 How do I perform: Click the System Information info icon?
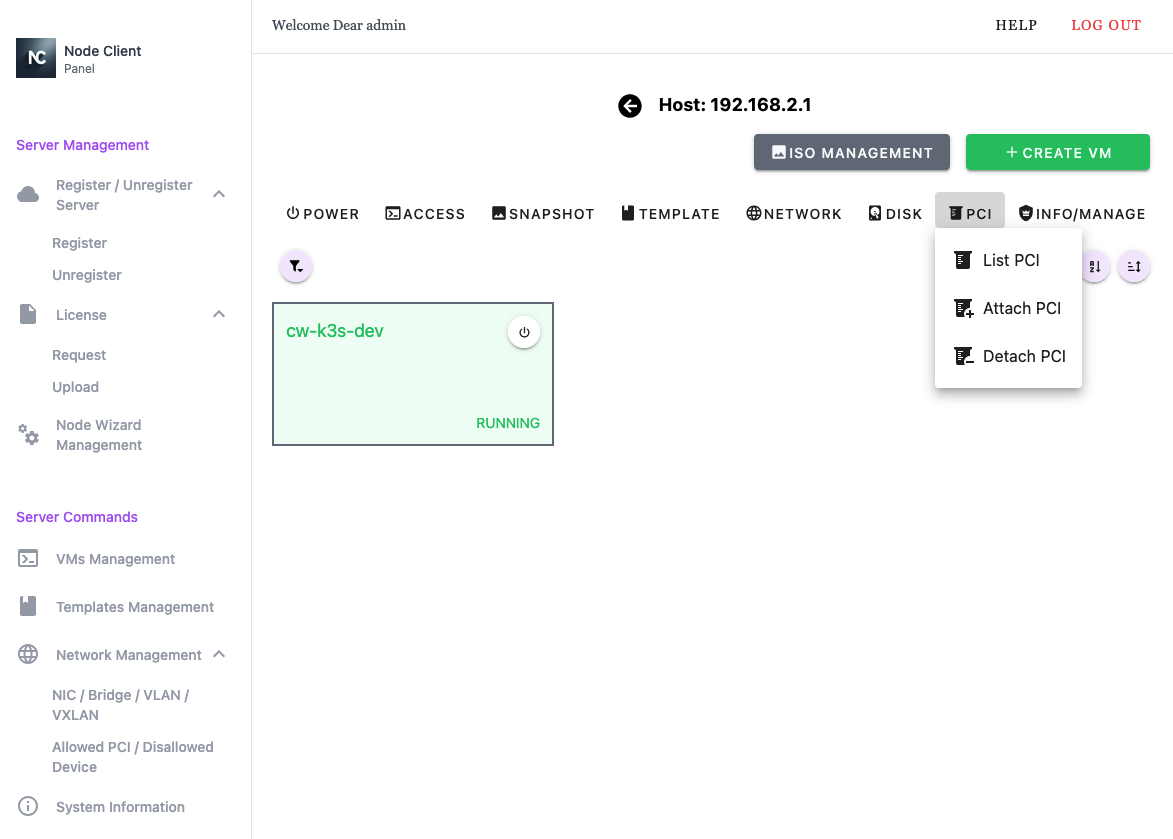coord(28,807)
